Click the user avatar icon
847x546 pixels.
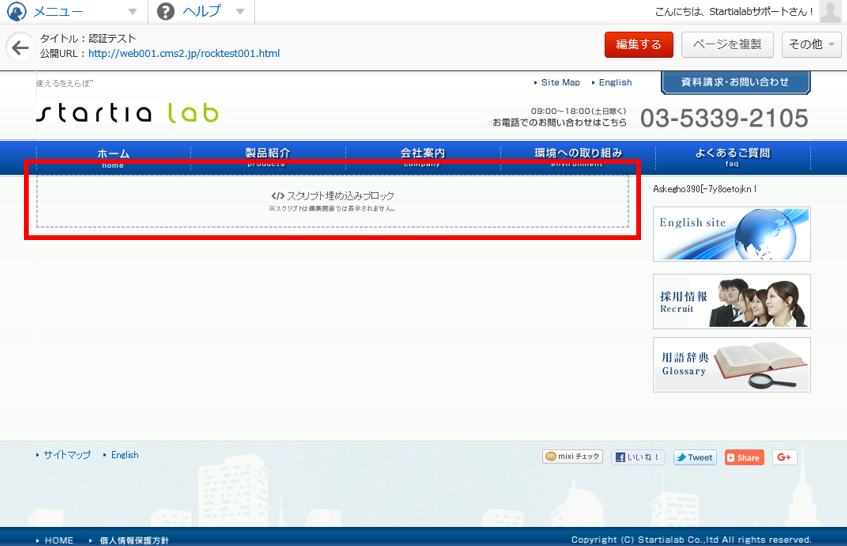coord(830,11)
